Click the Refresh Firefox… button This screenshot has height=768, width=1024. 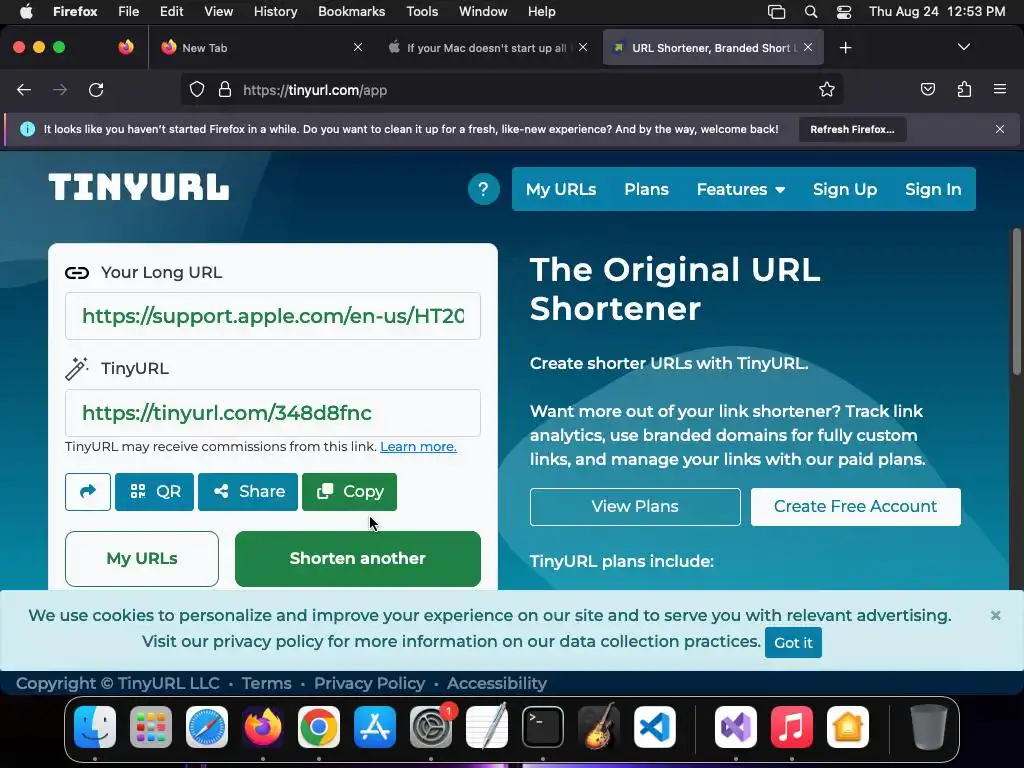[x=852, y=129]
